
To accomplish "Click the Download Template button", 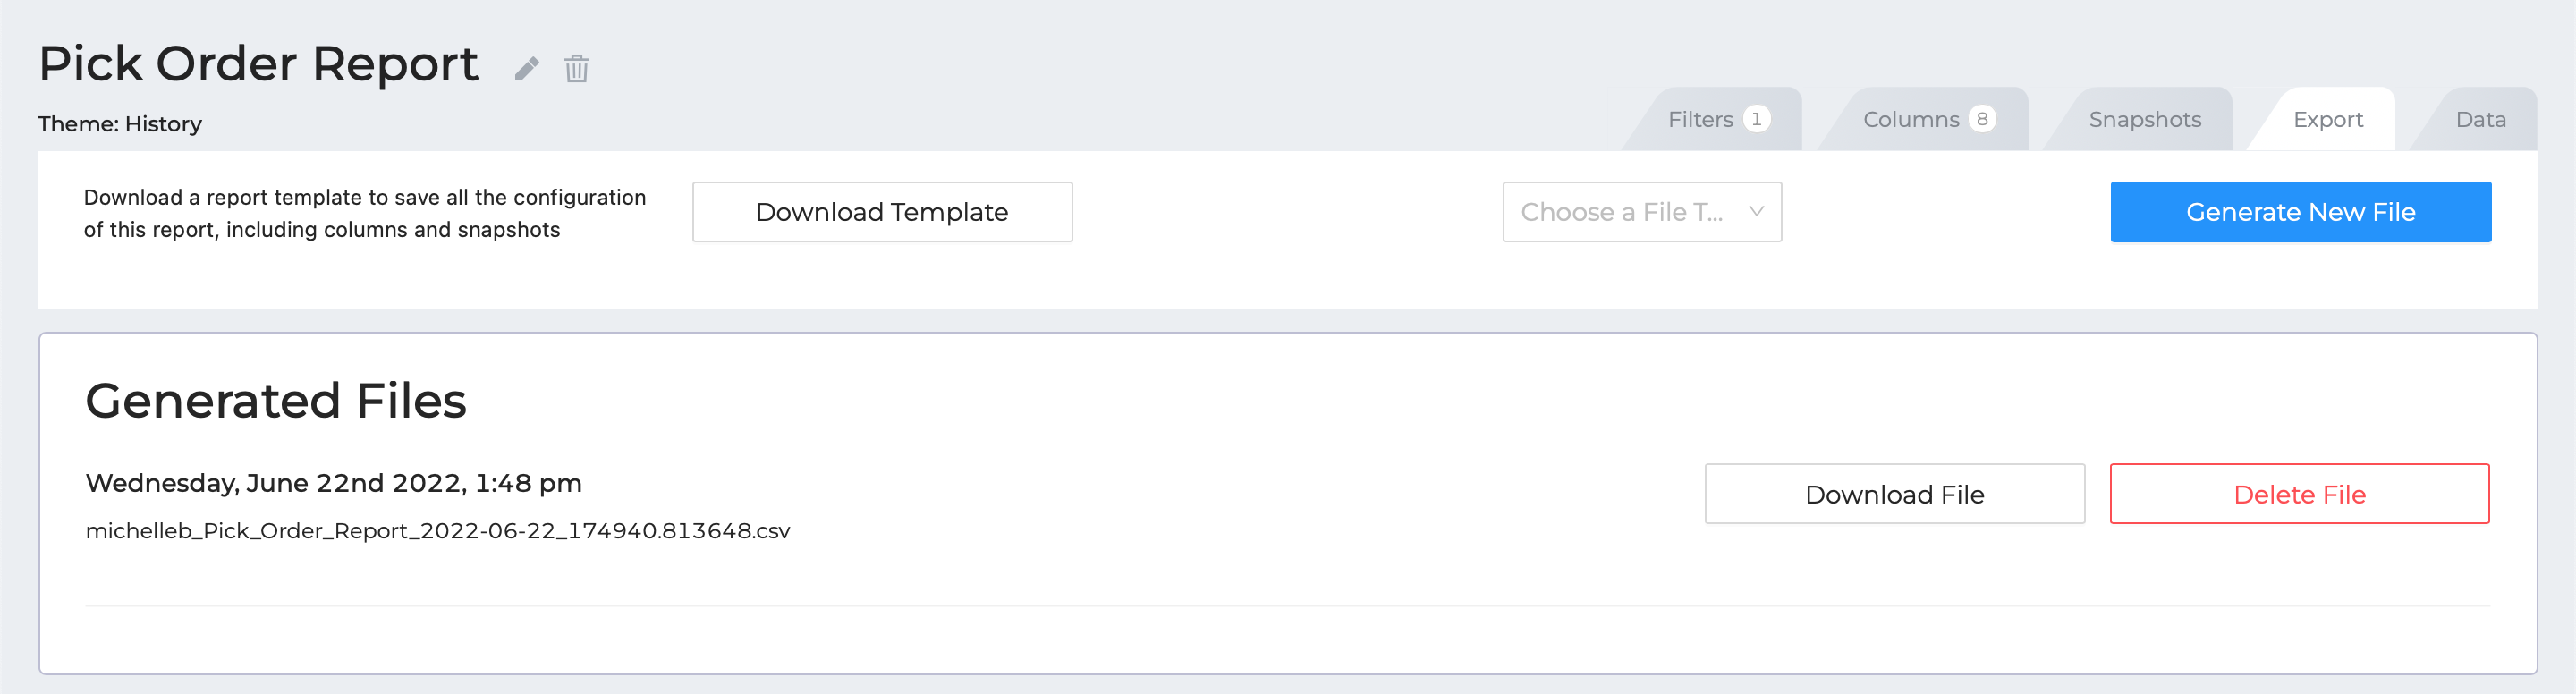I will point(882,212).
